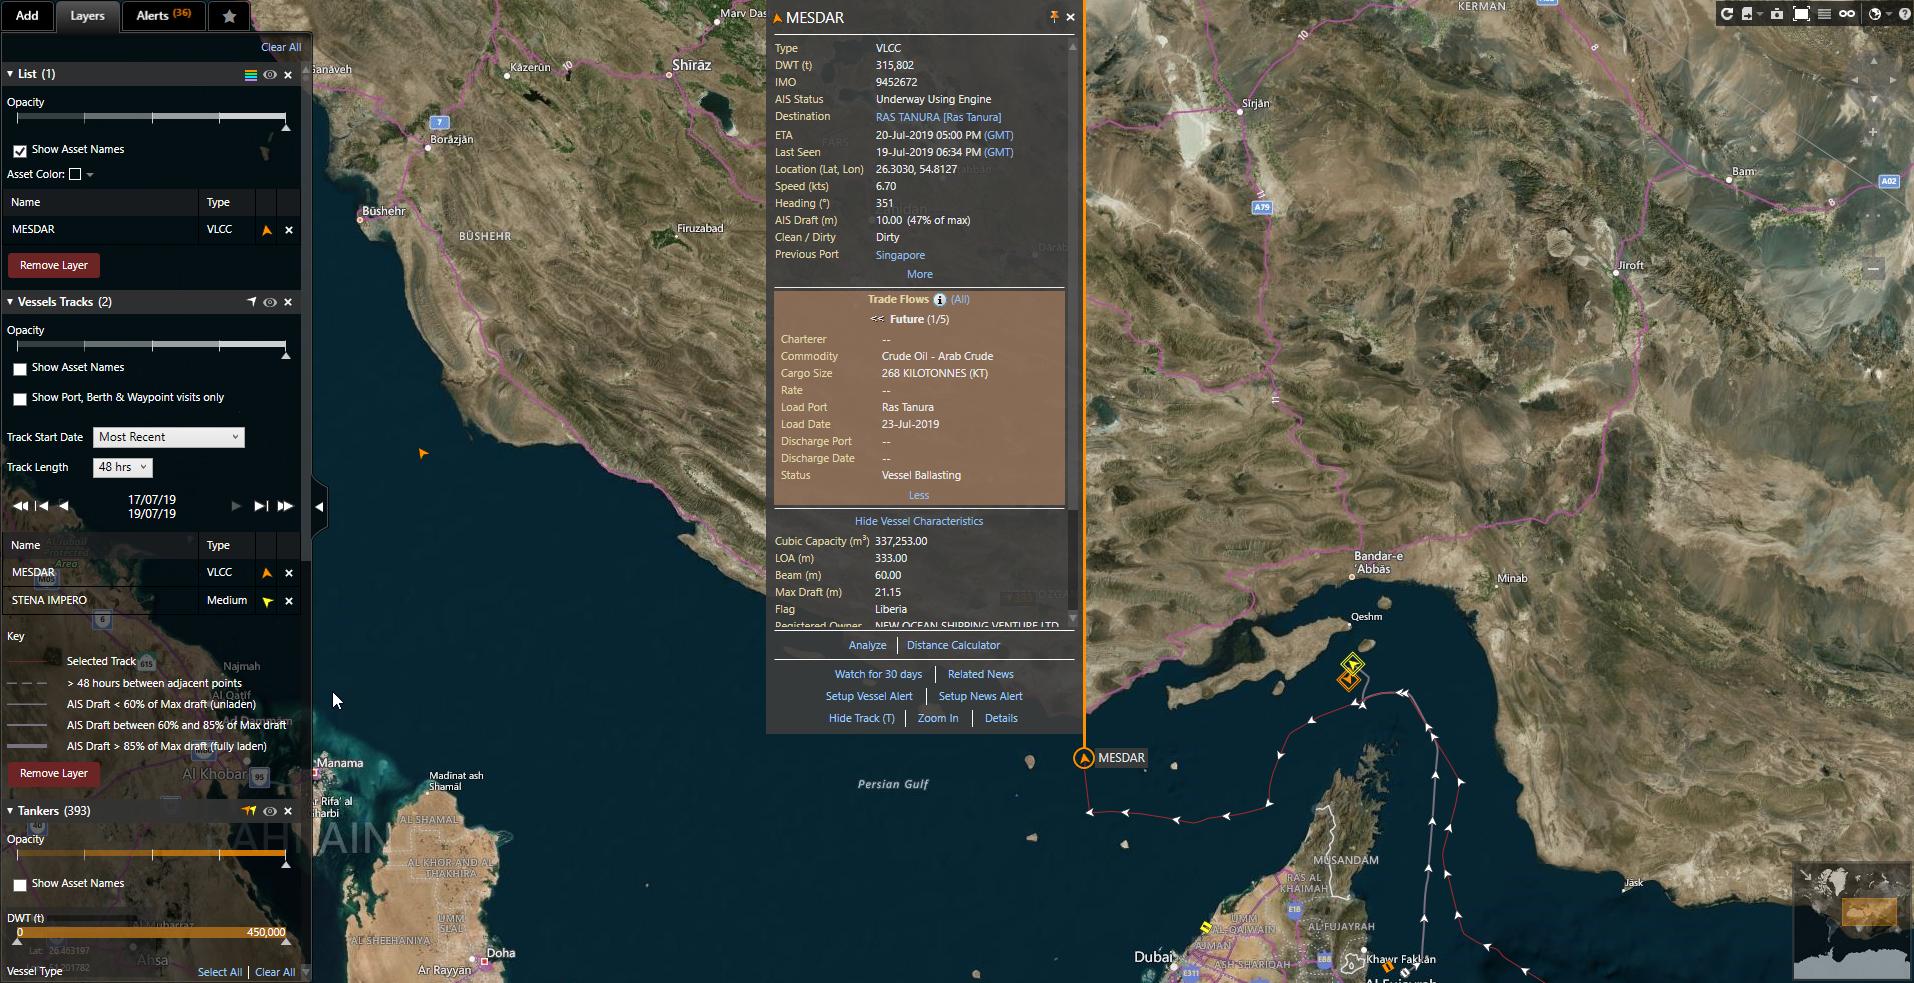Image resolution: width=1914 pixels, height=983 pixels.
Task: Refresh the map using the reload icon
Action: (x=1726, y=14)
